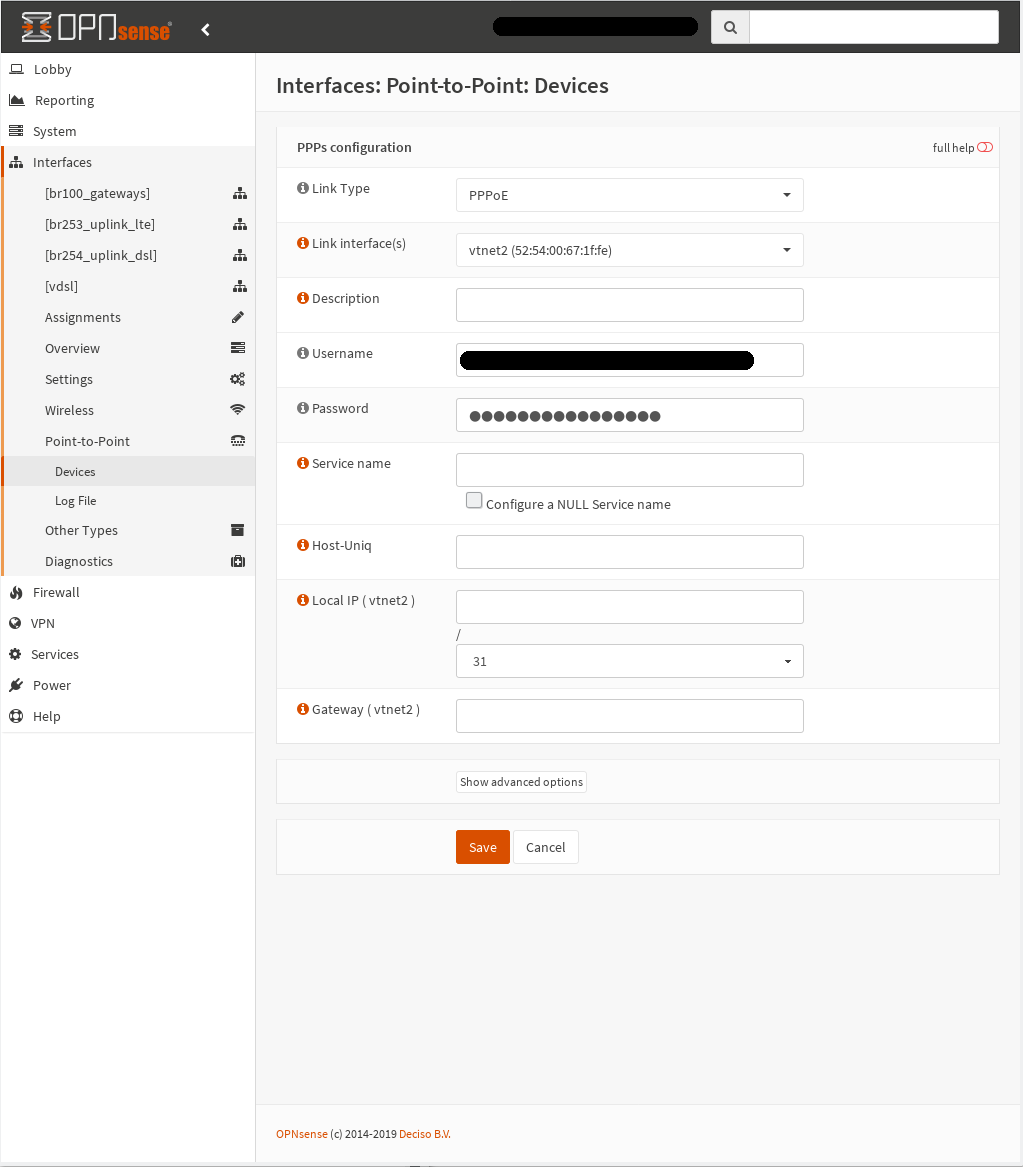The height and width of the screenshot is (1167, 1023).
Task: Click the Services gear icon
Action: pos(15,654)
